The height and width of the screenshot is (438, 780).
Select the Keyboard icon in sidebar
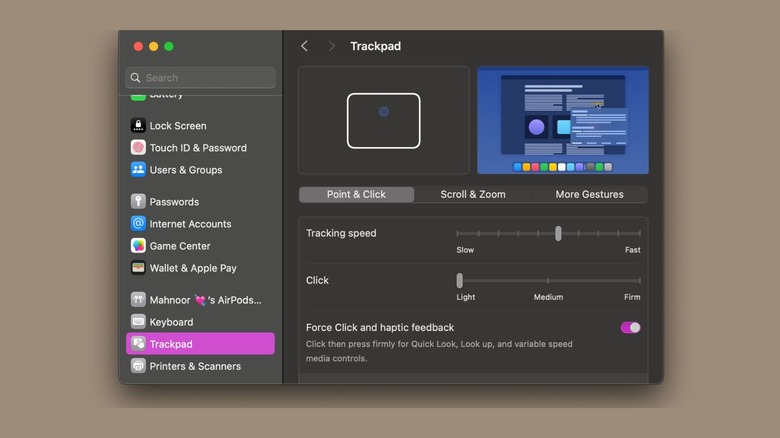(x=138, y=322)
